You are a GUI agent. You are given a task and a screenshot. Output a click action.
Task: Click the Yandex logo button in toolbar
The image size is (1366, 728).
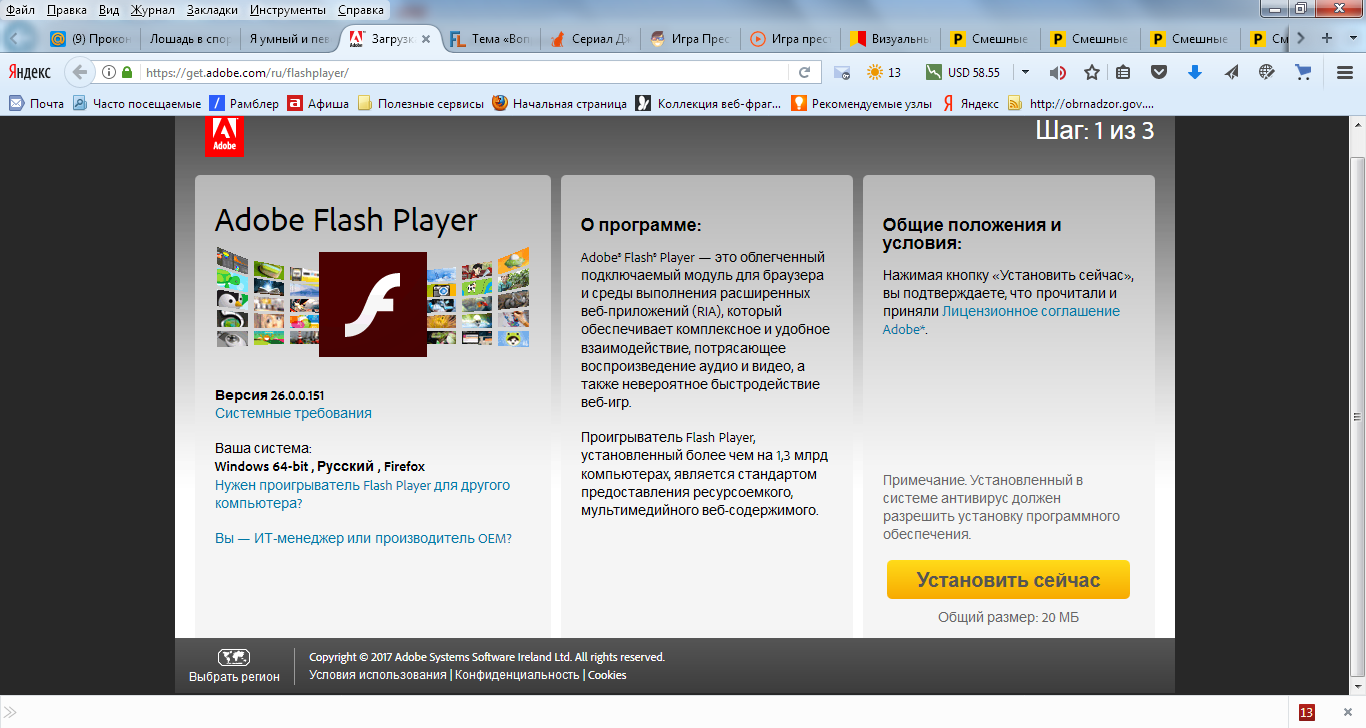coord(30,72)
